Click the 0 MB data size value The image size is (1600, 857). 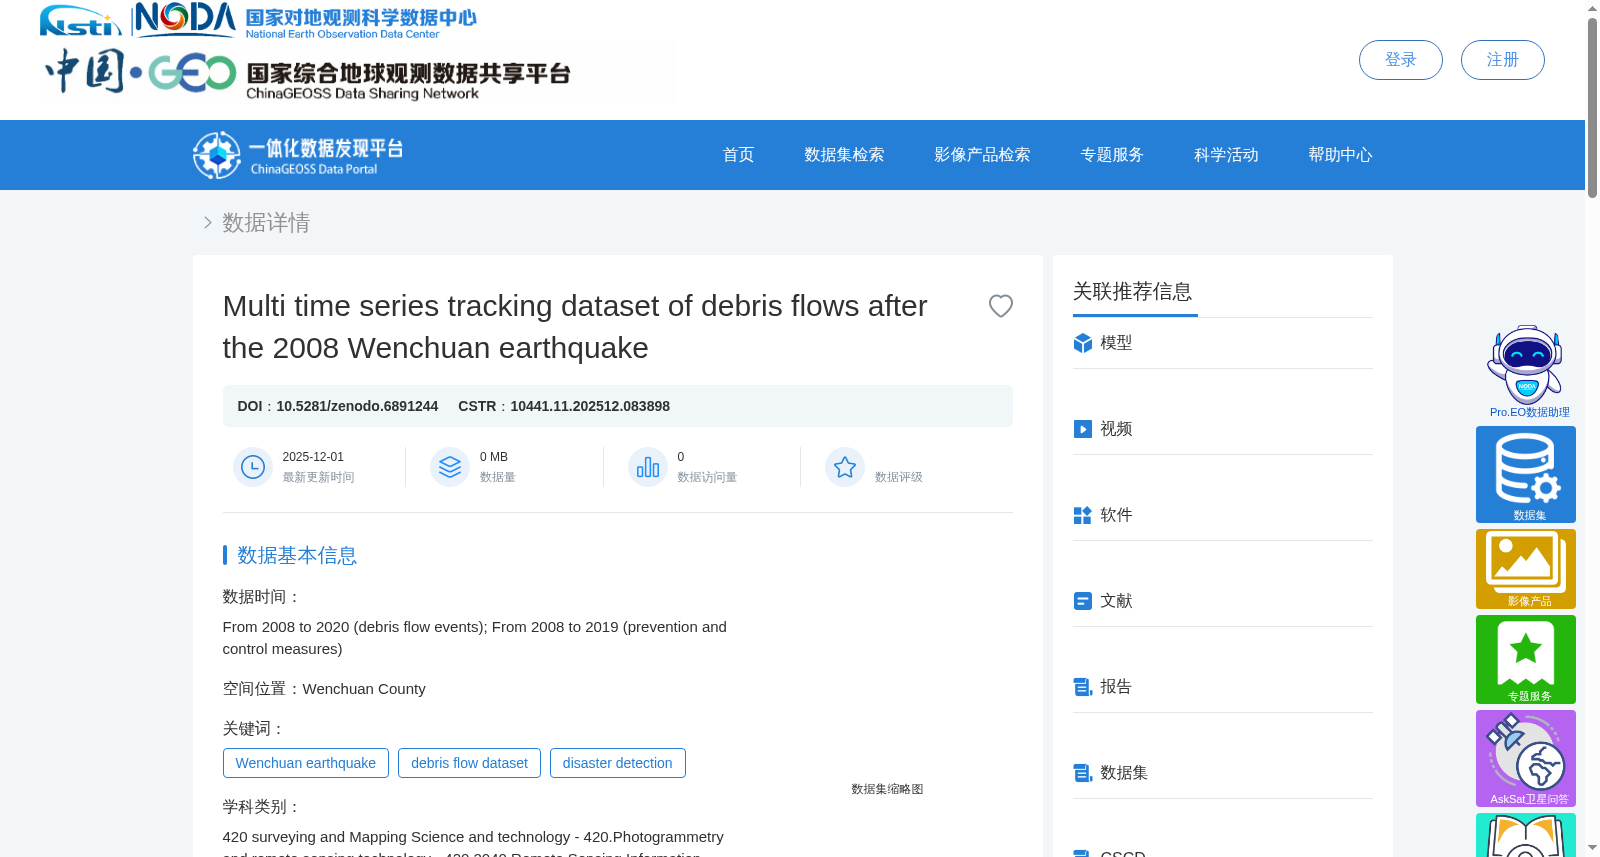pos(494,457)
